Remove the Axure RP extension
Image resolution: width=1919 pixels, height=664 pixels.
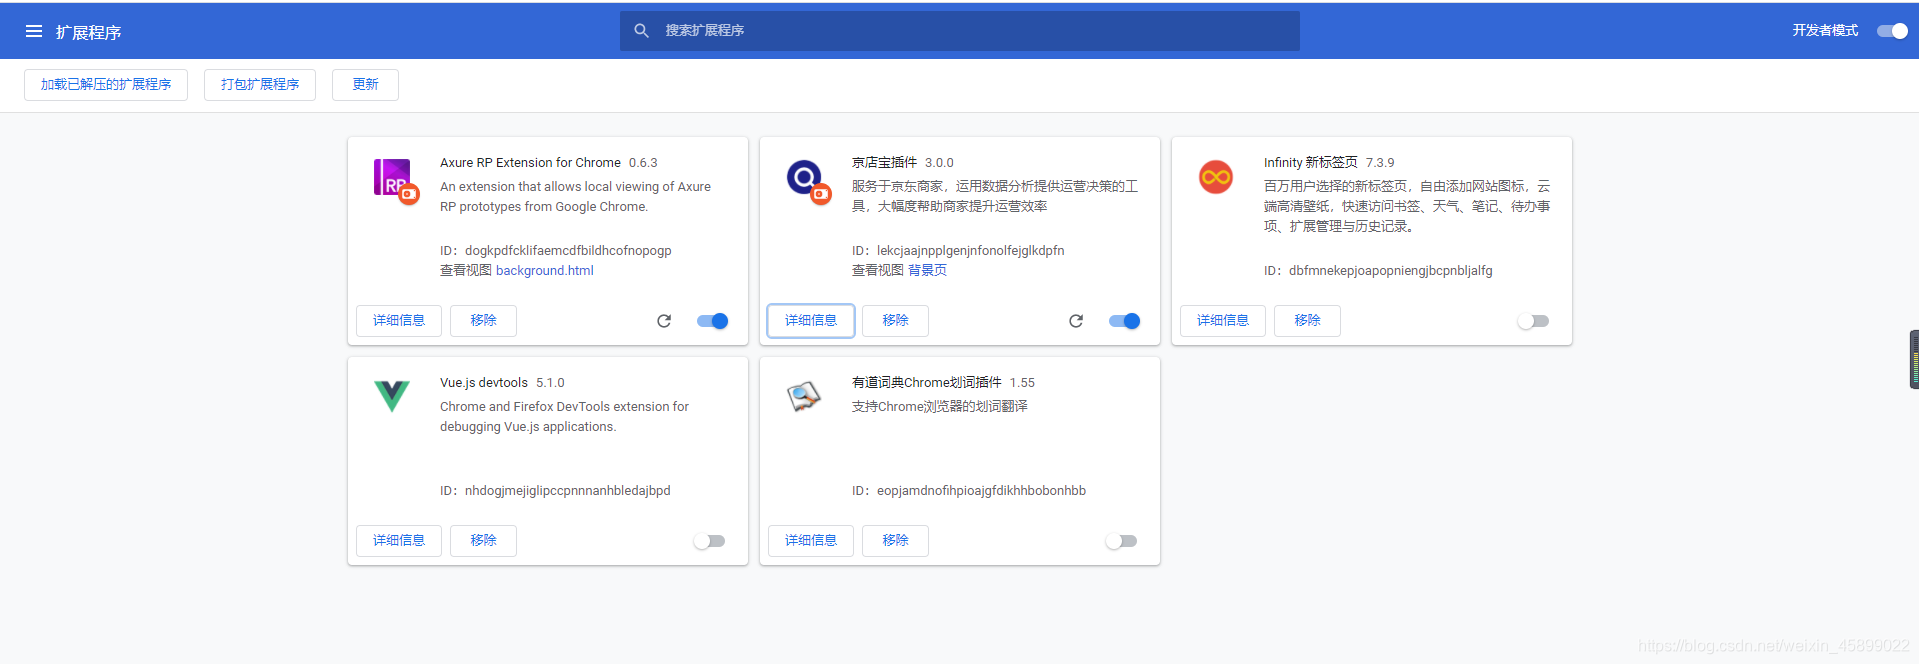[483, 321]
